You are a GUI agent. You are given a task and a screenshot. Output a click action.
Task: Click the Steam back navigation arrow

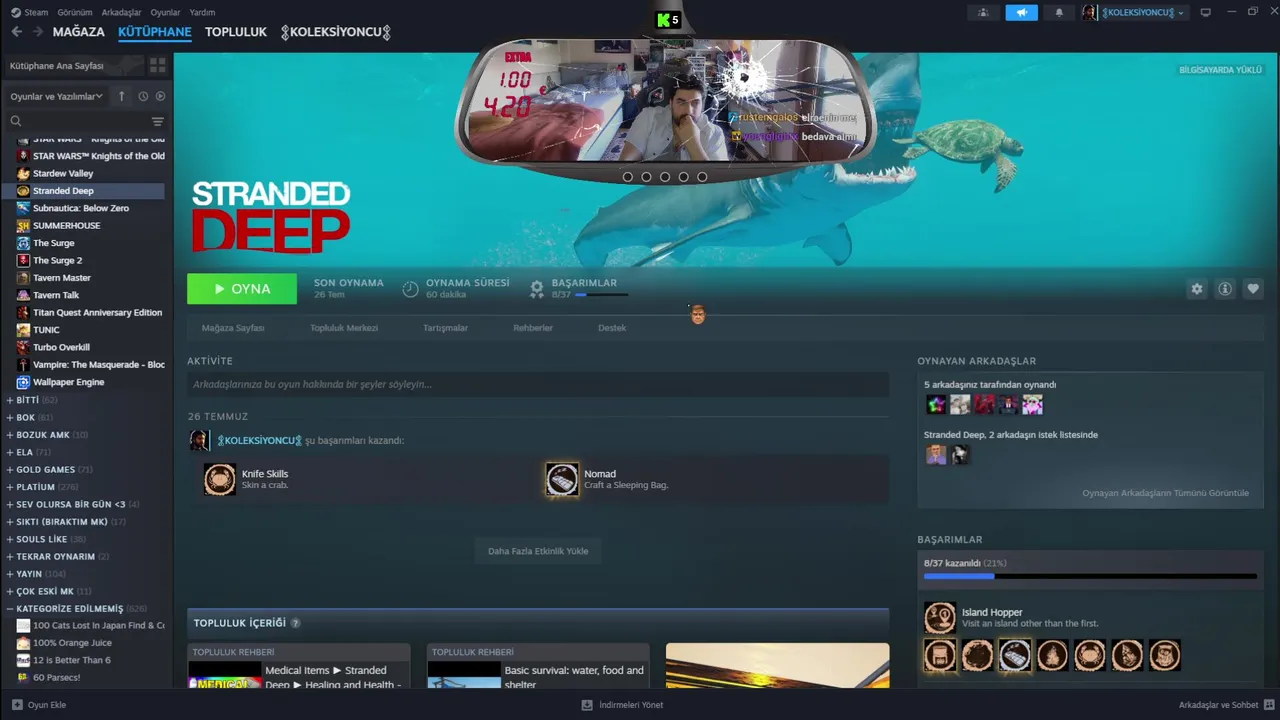pyautogui.click(x=16, y=32)
